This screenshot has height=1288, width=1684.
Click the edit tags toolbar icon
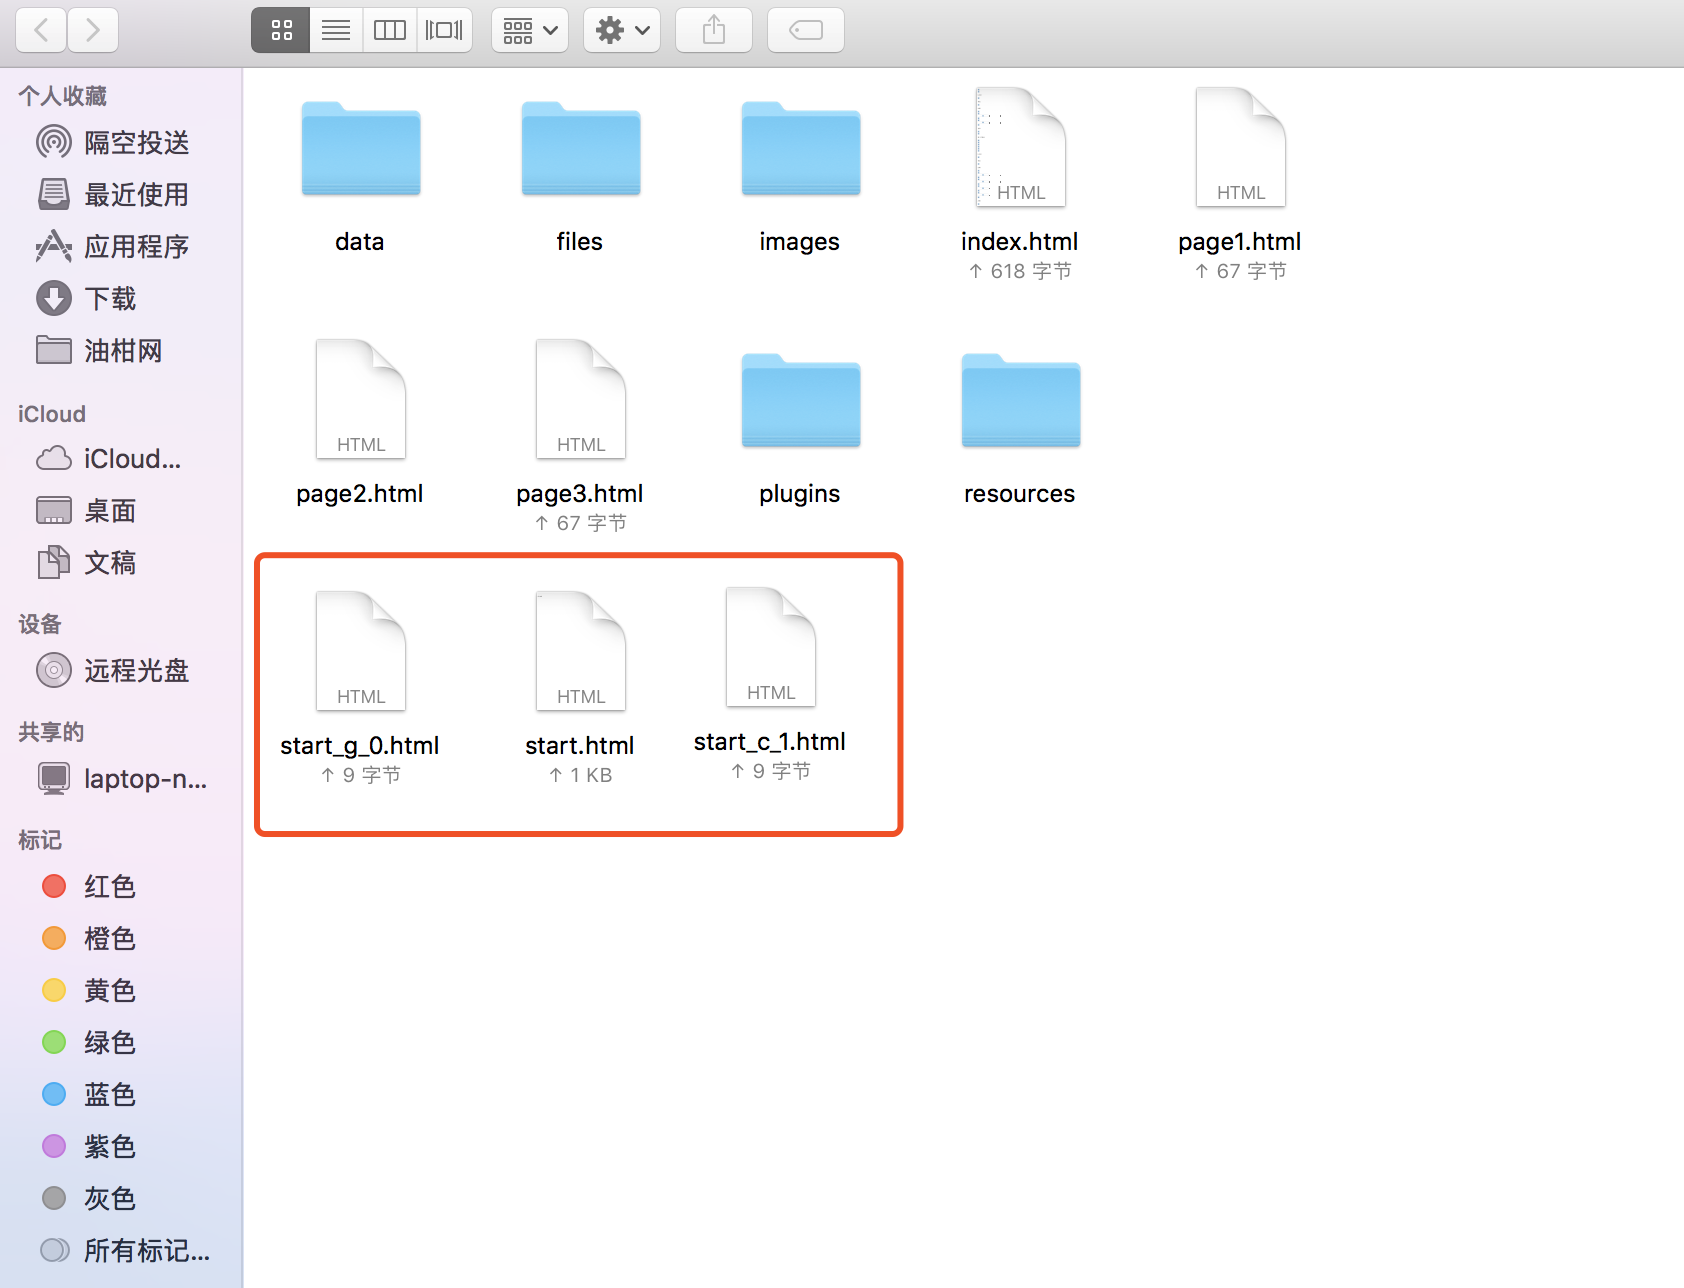(806, 30)
